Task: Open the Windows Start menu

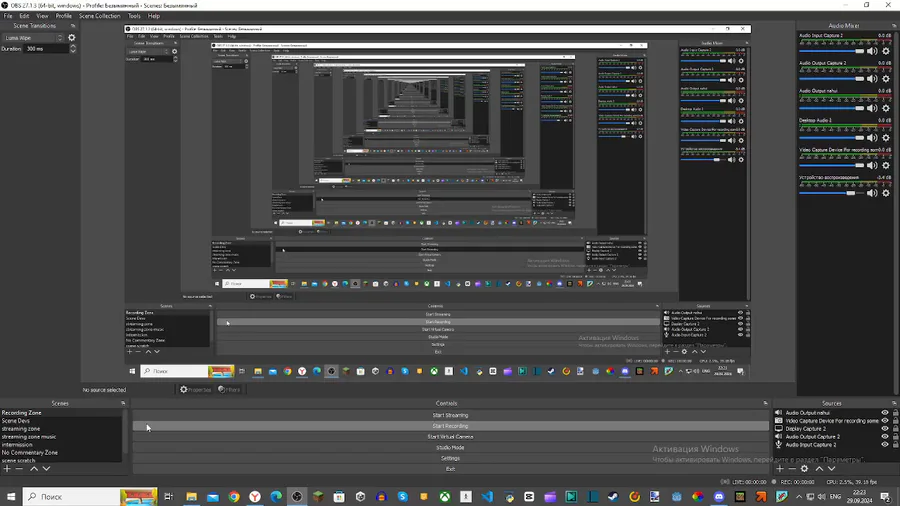Action: pos(11,497)
